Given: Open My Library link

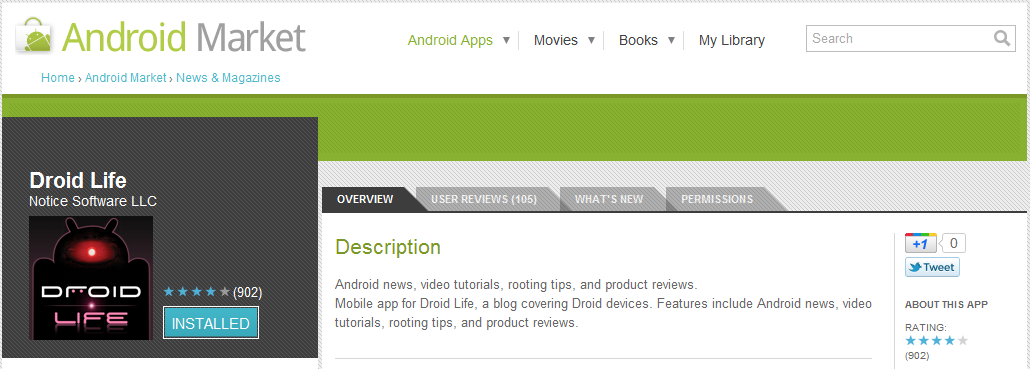Looking at the screenshot, I should tap(732, 40).
